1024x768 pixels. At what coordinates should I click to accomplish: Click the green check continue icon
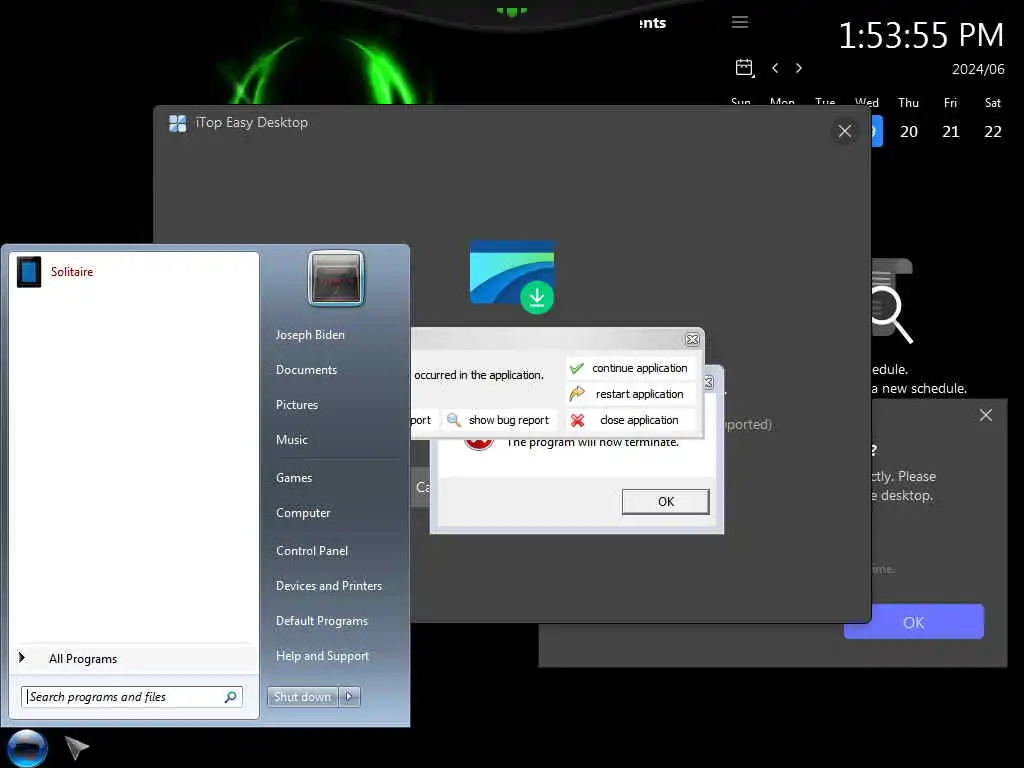pos(577,368)
